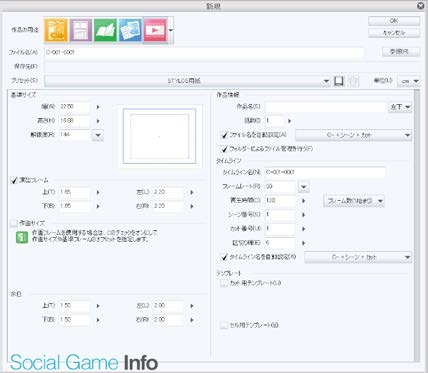
Task: Focus the ファイル名 input field
Action: point(204,52)
